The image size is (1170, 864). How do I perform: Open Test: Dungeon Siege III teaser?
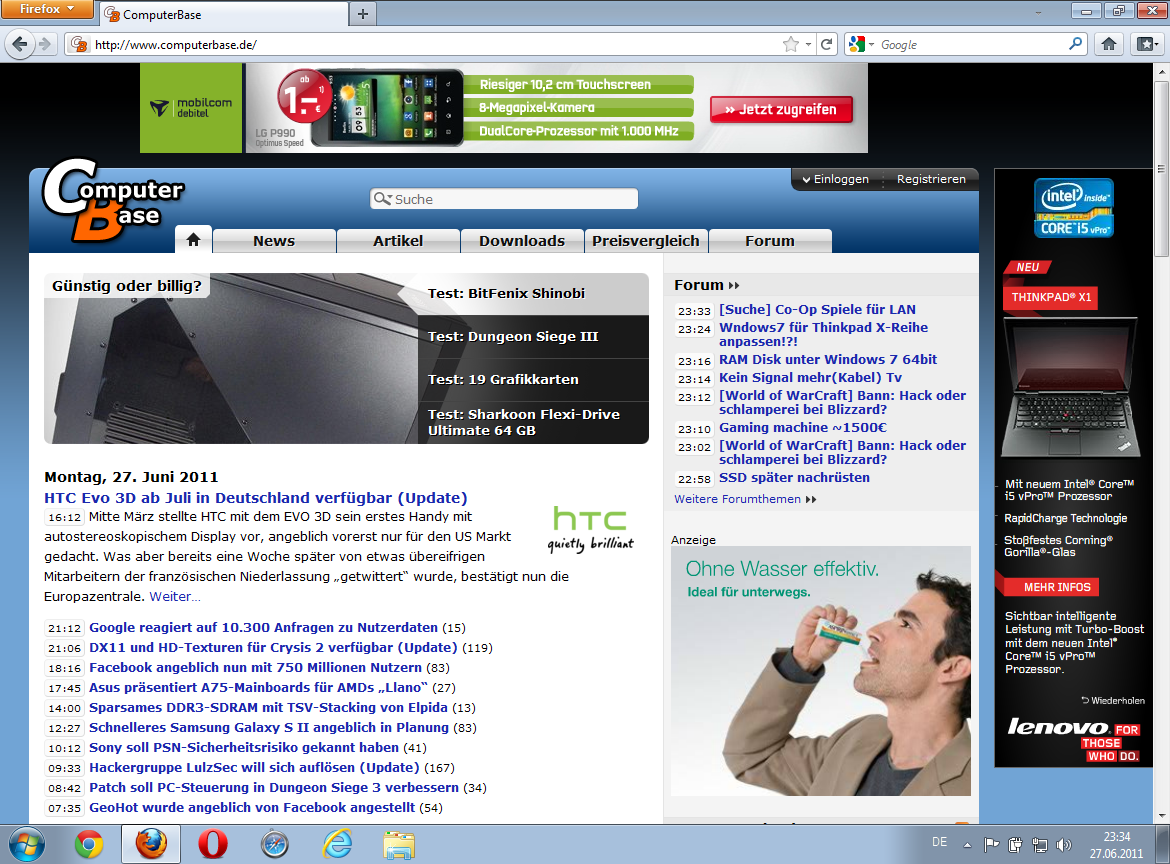533,336
